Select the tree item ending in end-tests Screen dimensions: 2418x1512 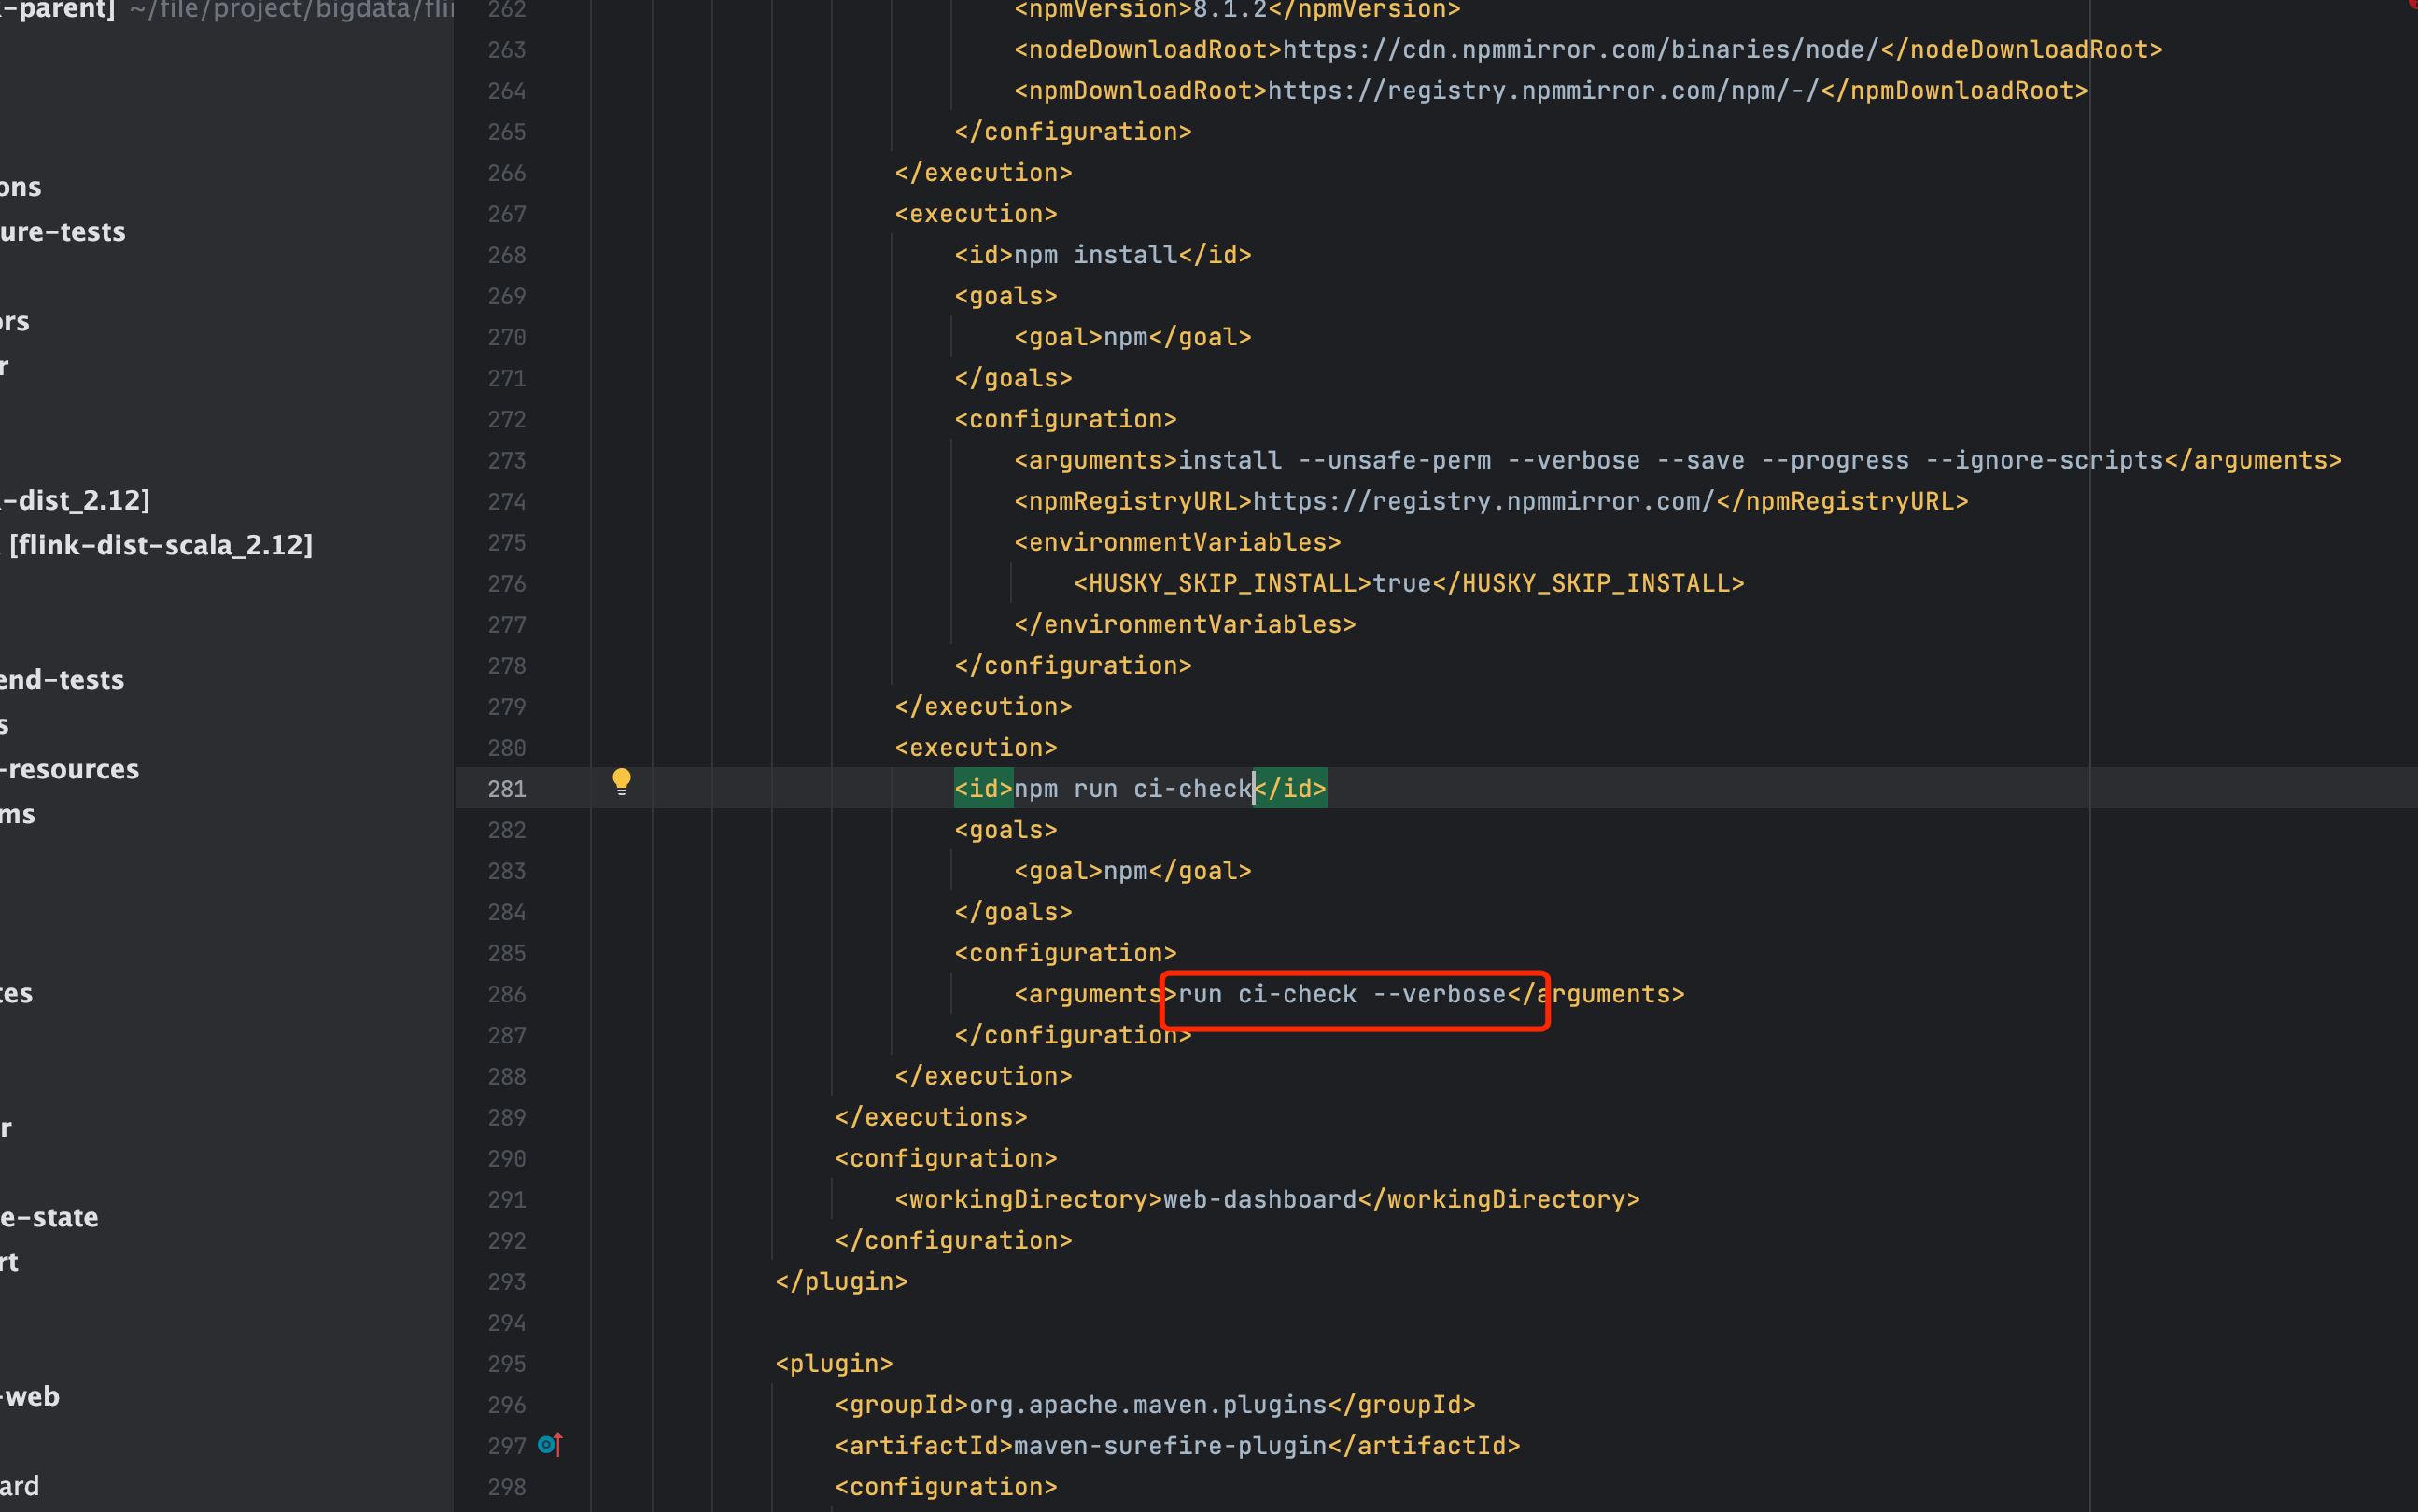click(62, 680)
